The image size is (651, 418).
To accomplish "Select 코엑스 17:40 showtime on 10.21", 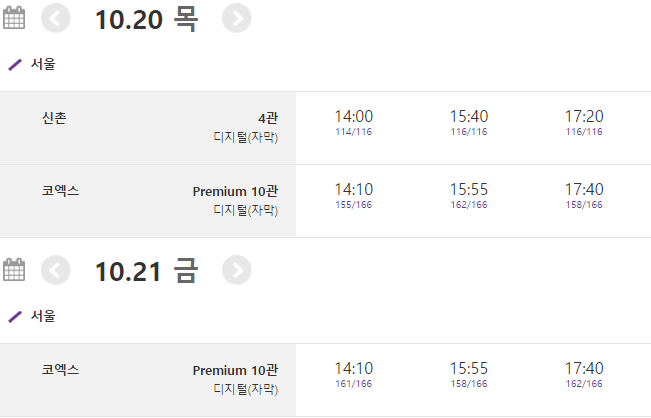I will pyautogui.click(x=584, y=374).
